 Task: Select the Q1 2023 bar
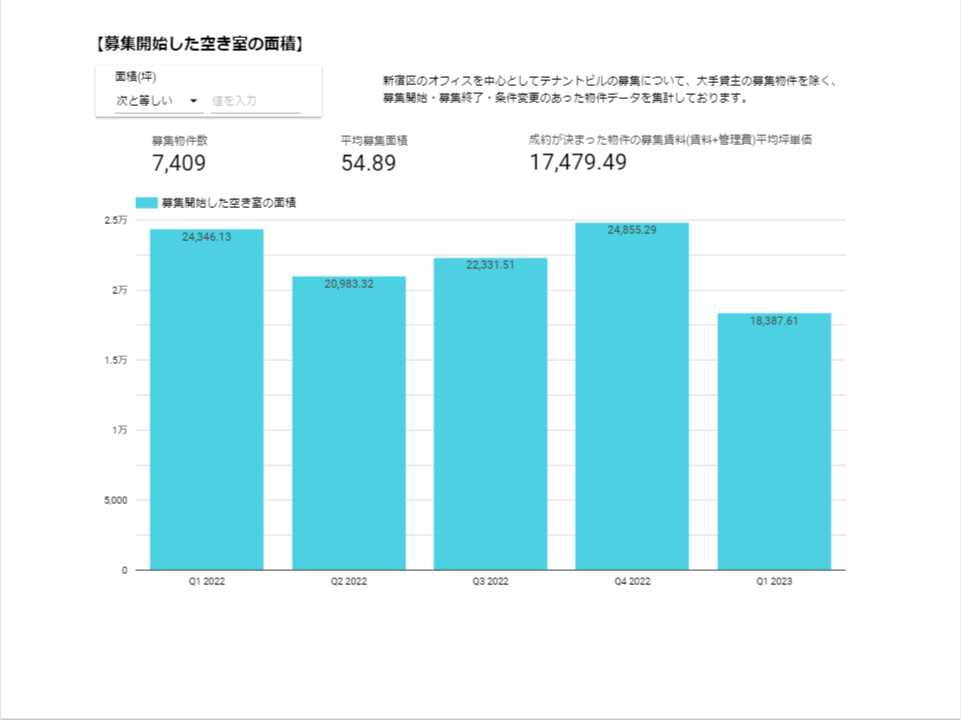(774, 441)
